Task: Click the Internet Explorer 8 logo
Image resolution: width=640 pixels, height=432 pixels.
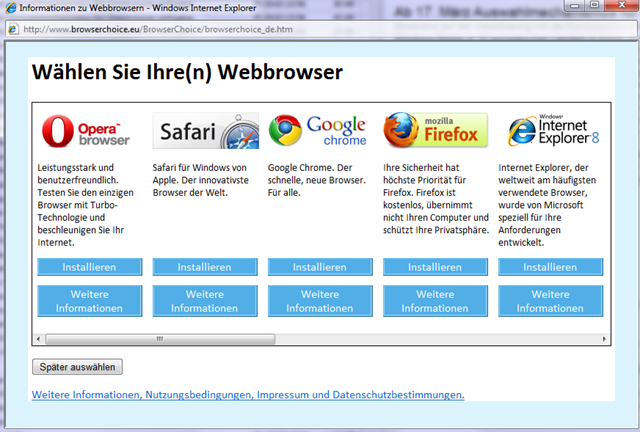Action: click(553, 131)
